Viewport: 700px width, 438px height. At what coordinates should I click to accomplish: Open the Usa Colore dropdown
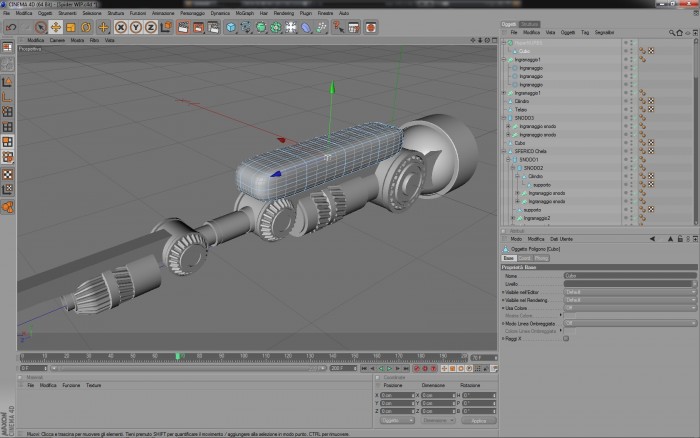tap(630, 308)
